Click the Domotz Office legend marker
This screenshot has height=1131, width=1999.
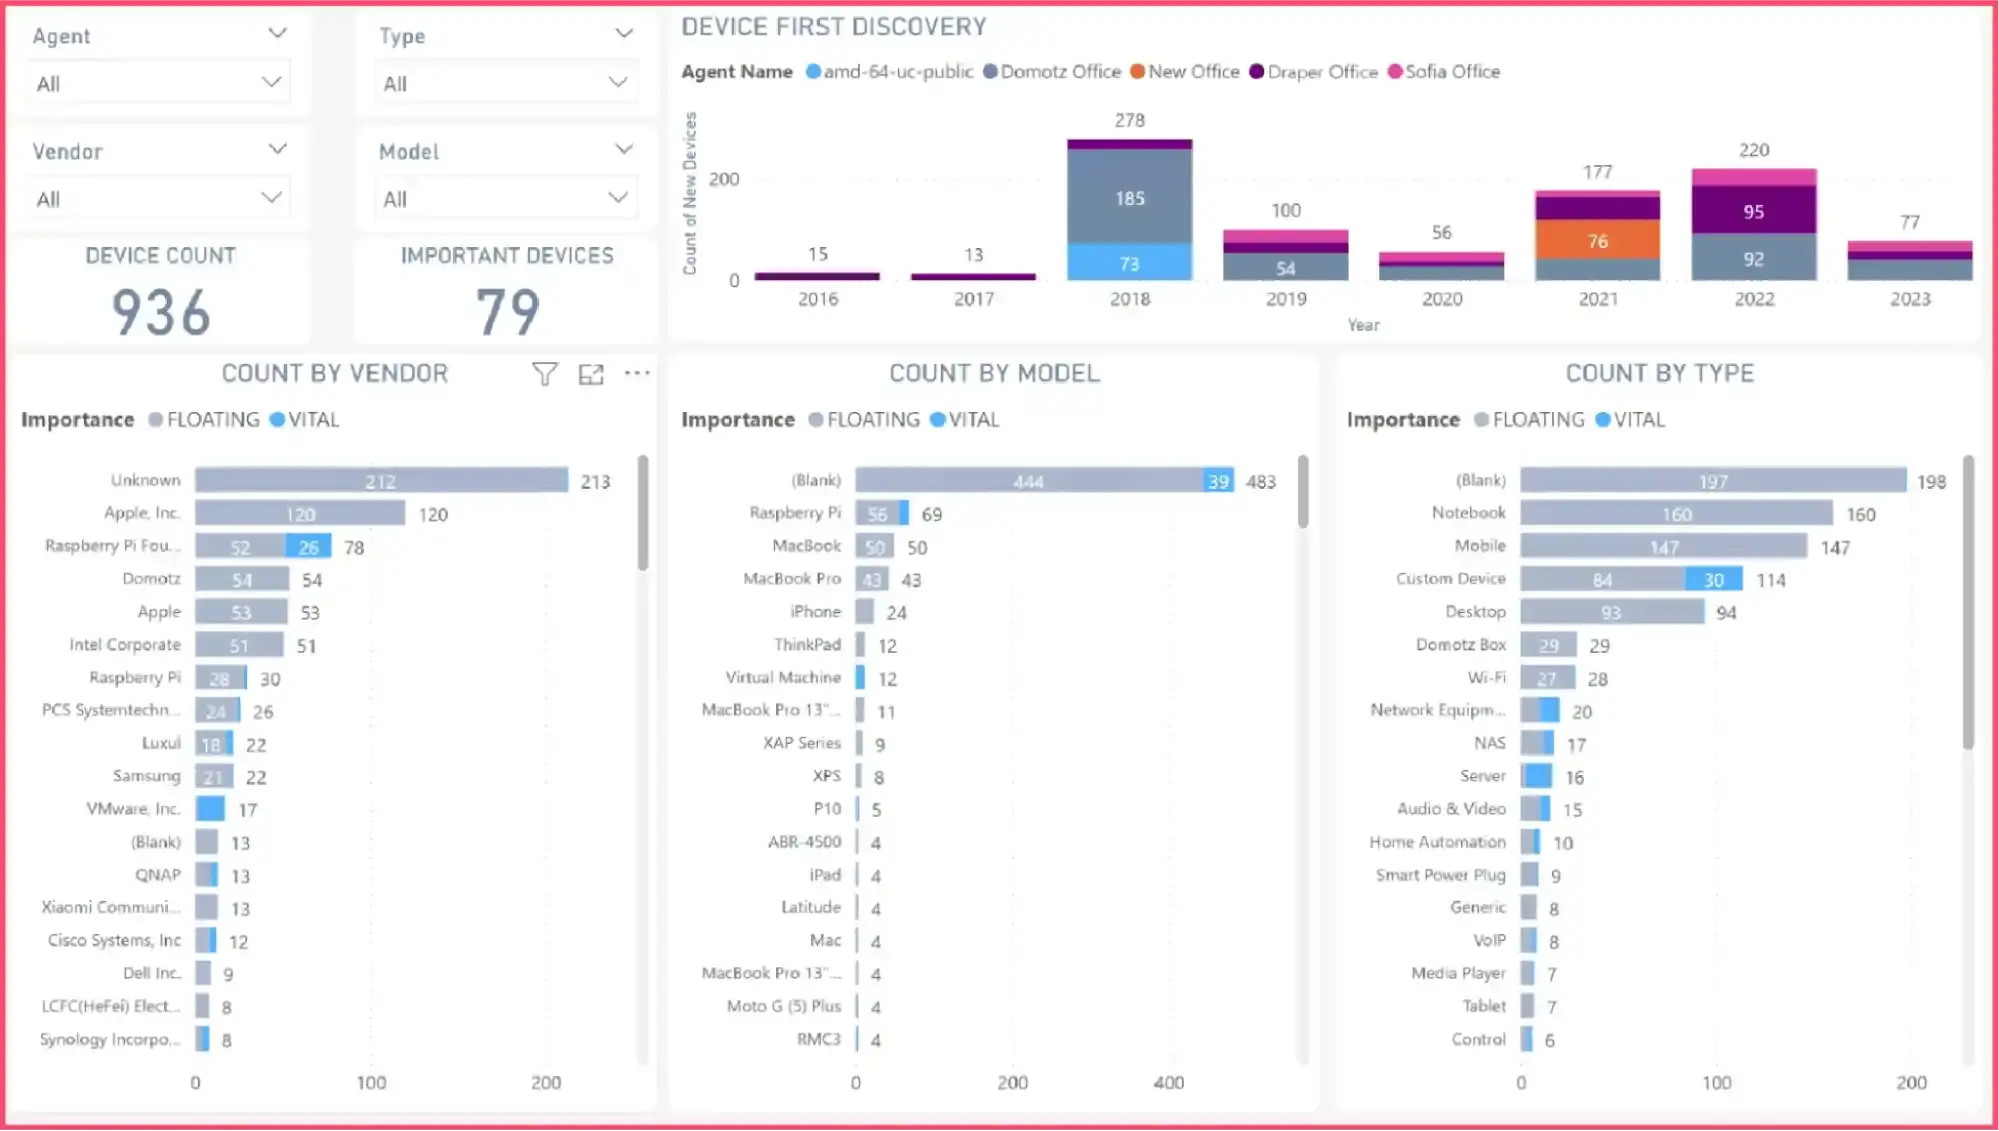click(x=990, y=72)
